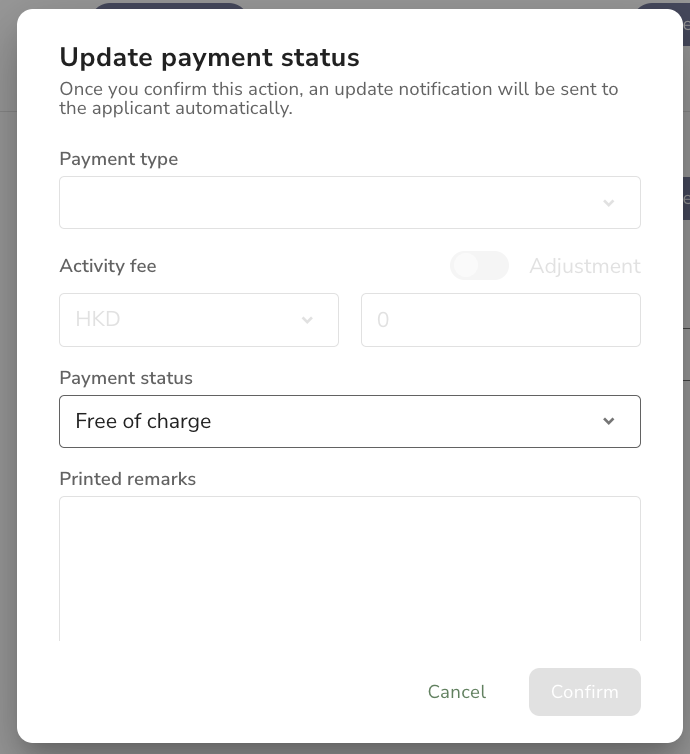
Task: Toggle the Adjustment switch
Action: pos(480,266)
